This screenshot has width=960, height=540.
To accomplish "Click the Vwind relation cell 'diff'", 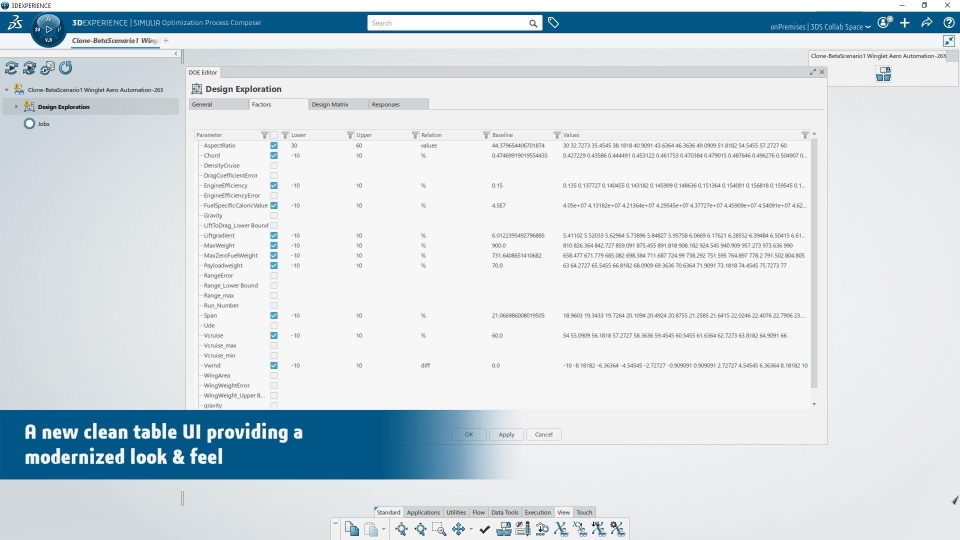I will (x=426, y=366).
